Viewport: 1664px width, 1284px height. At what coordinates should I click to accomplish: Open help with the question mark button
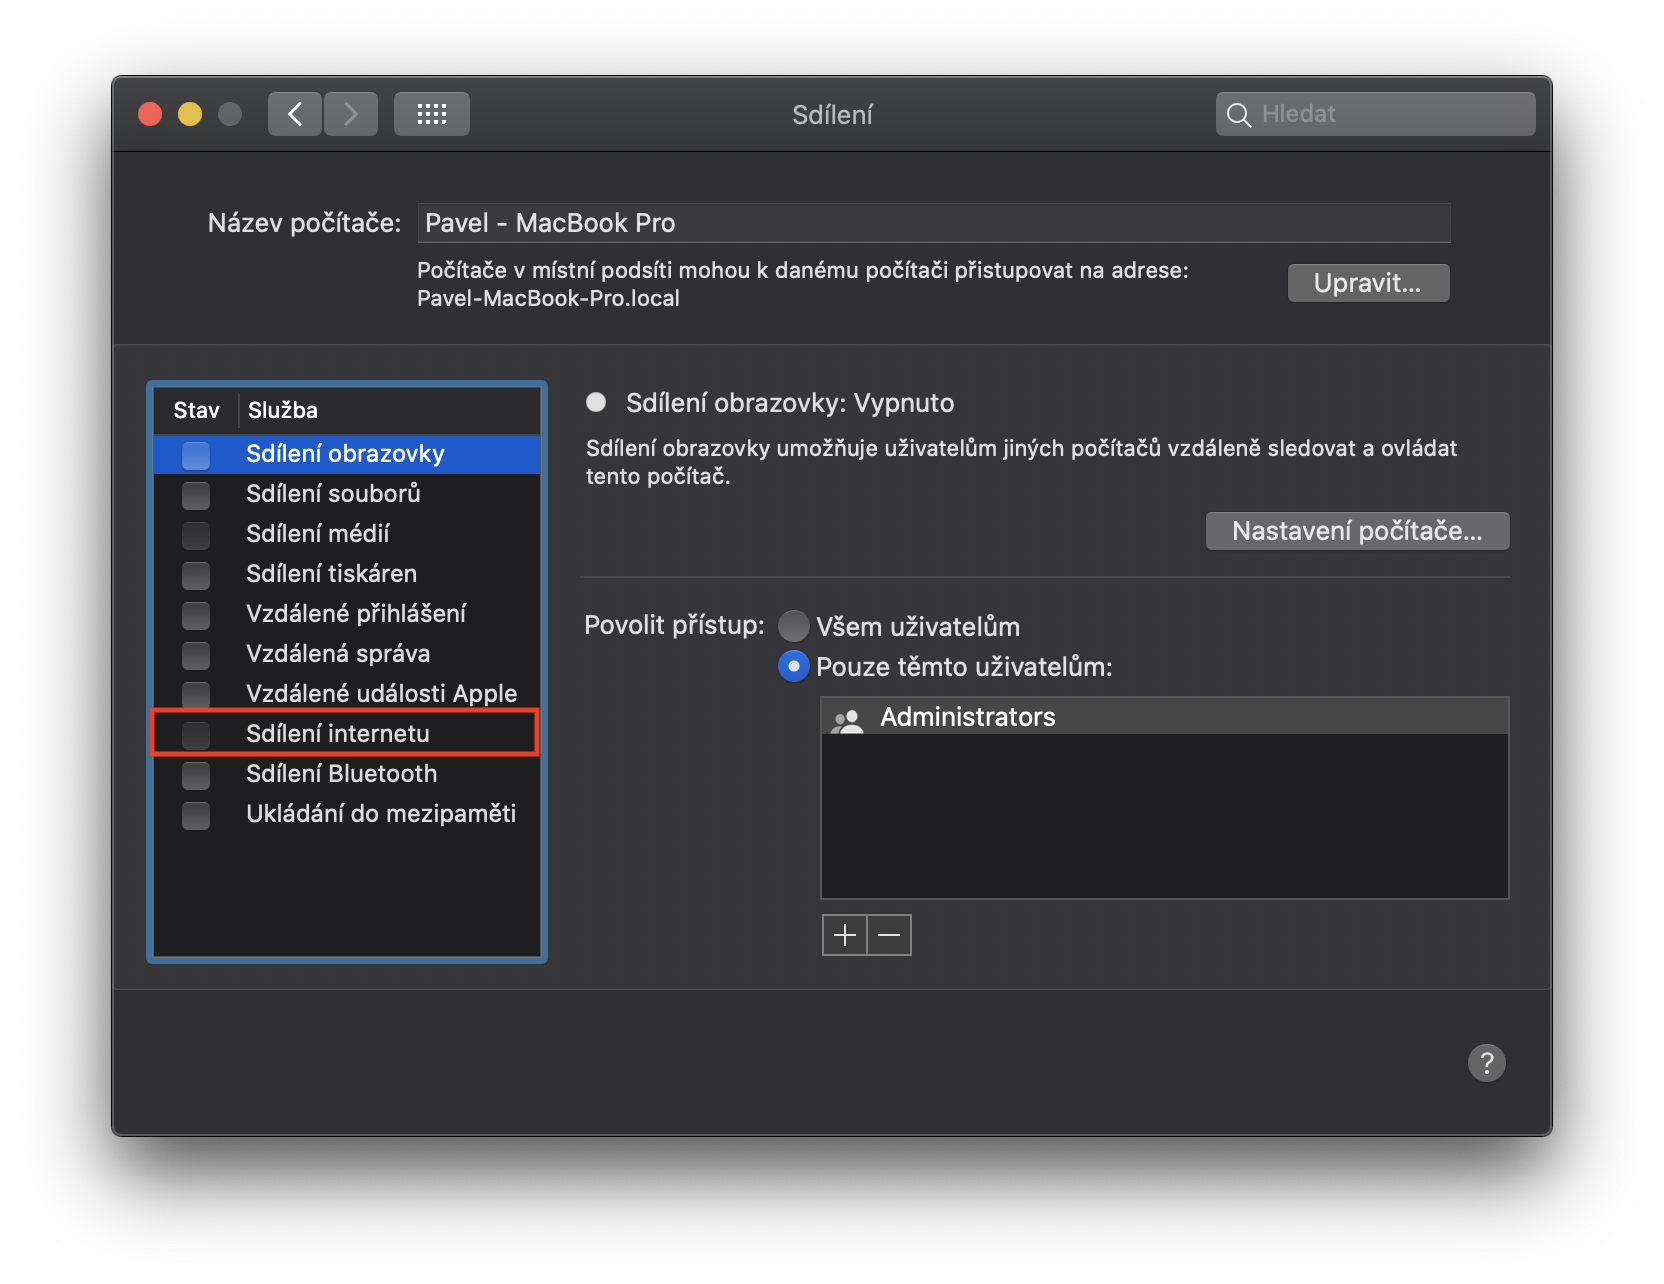[x=1486, y=1063]
